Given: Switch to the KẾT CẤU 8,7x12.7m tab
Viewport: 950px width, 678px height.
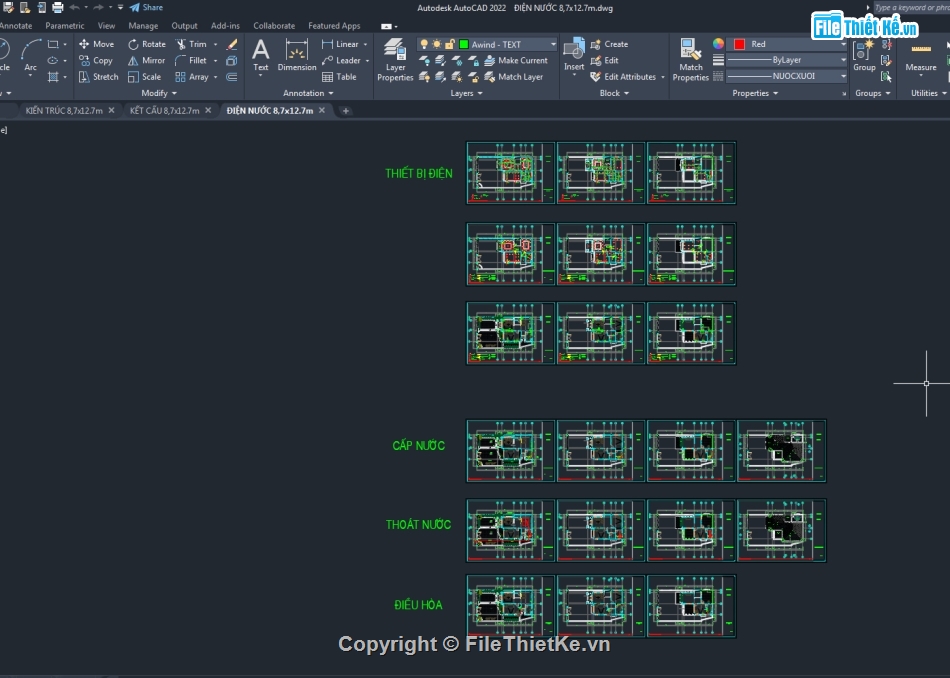Looking at the screenshot, I should pyautogui.click(x=164, y=110).
